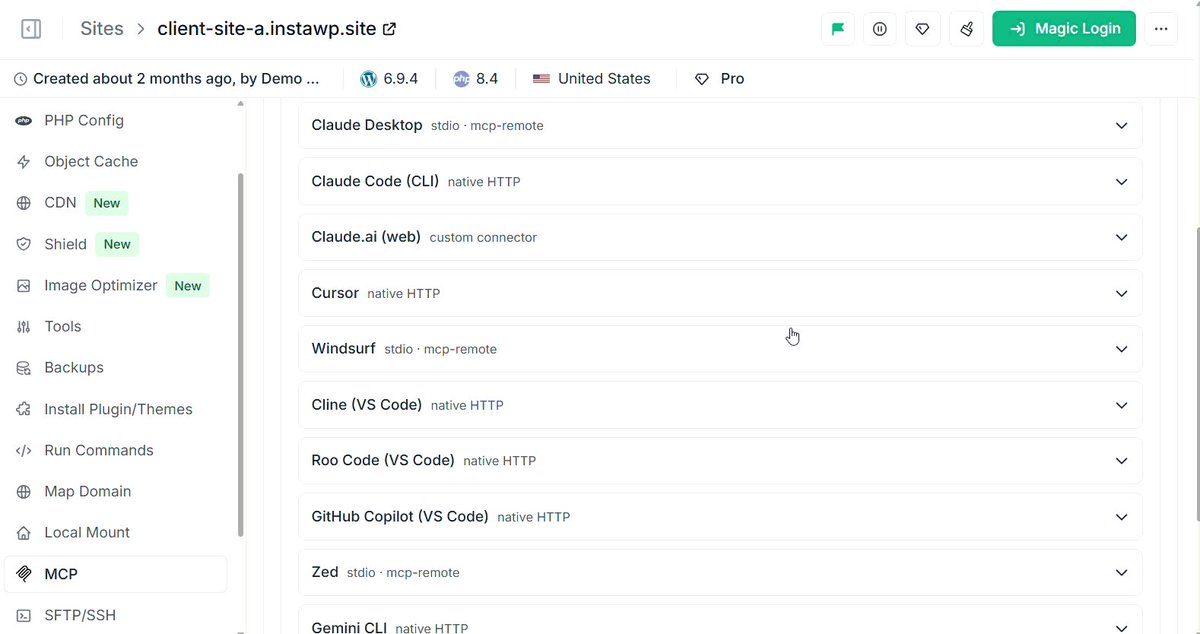Open external link icon next to site name
Image resolution: width=1200 pixels, height=634 pixels.
(390, 29)
